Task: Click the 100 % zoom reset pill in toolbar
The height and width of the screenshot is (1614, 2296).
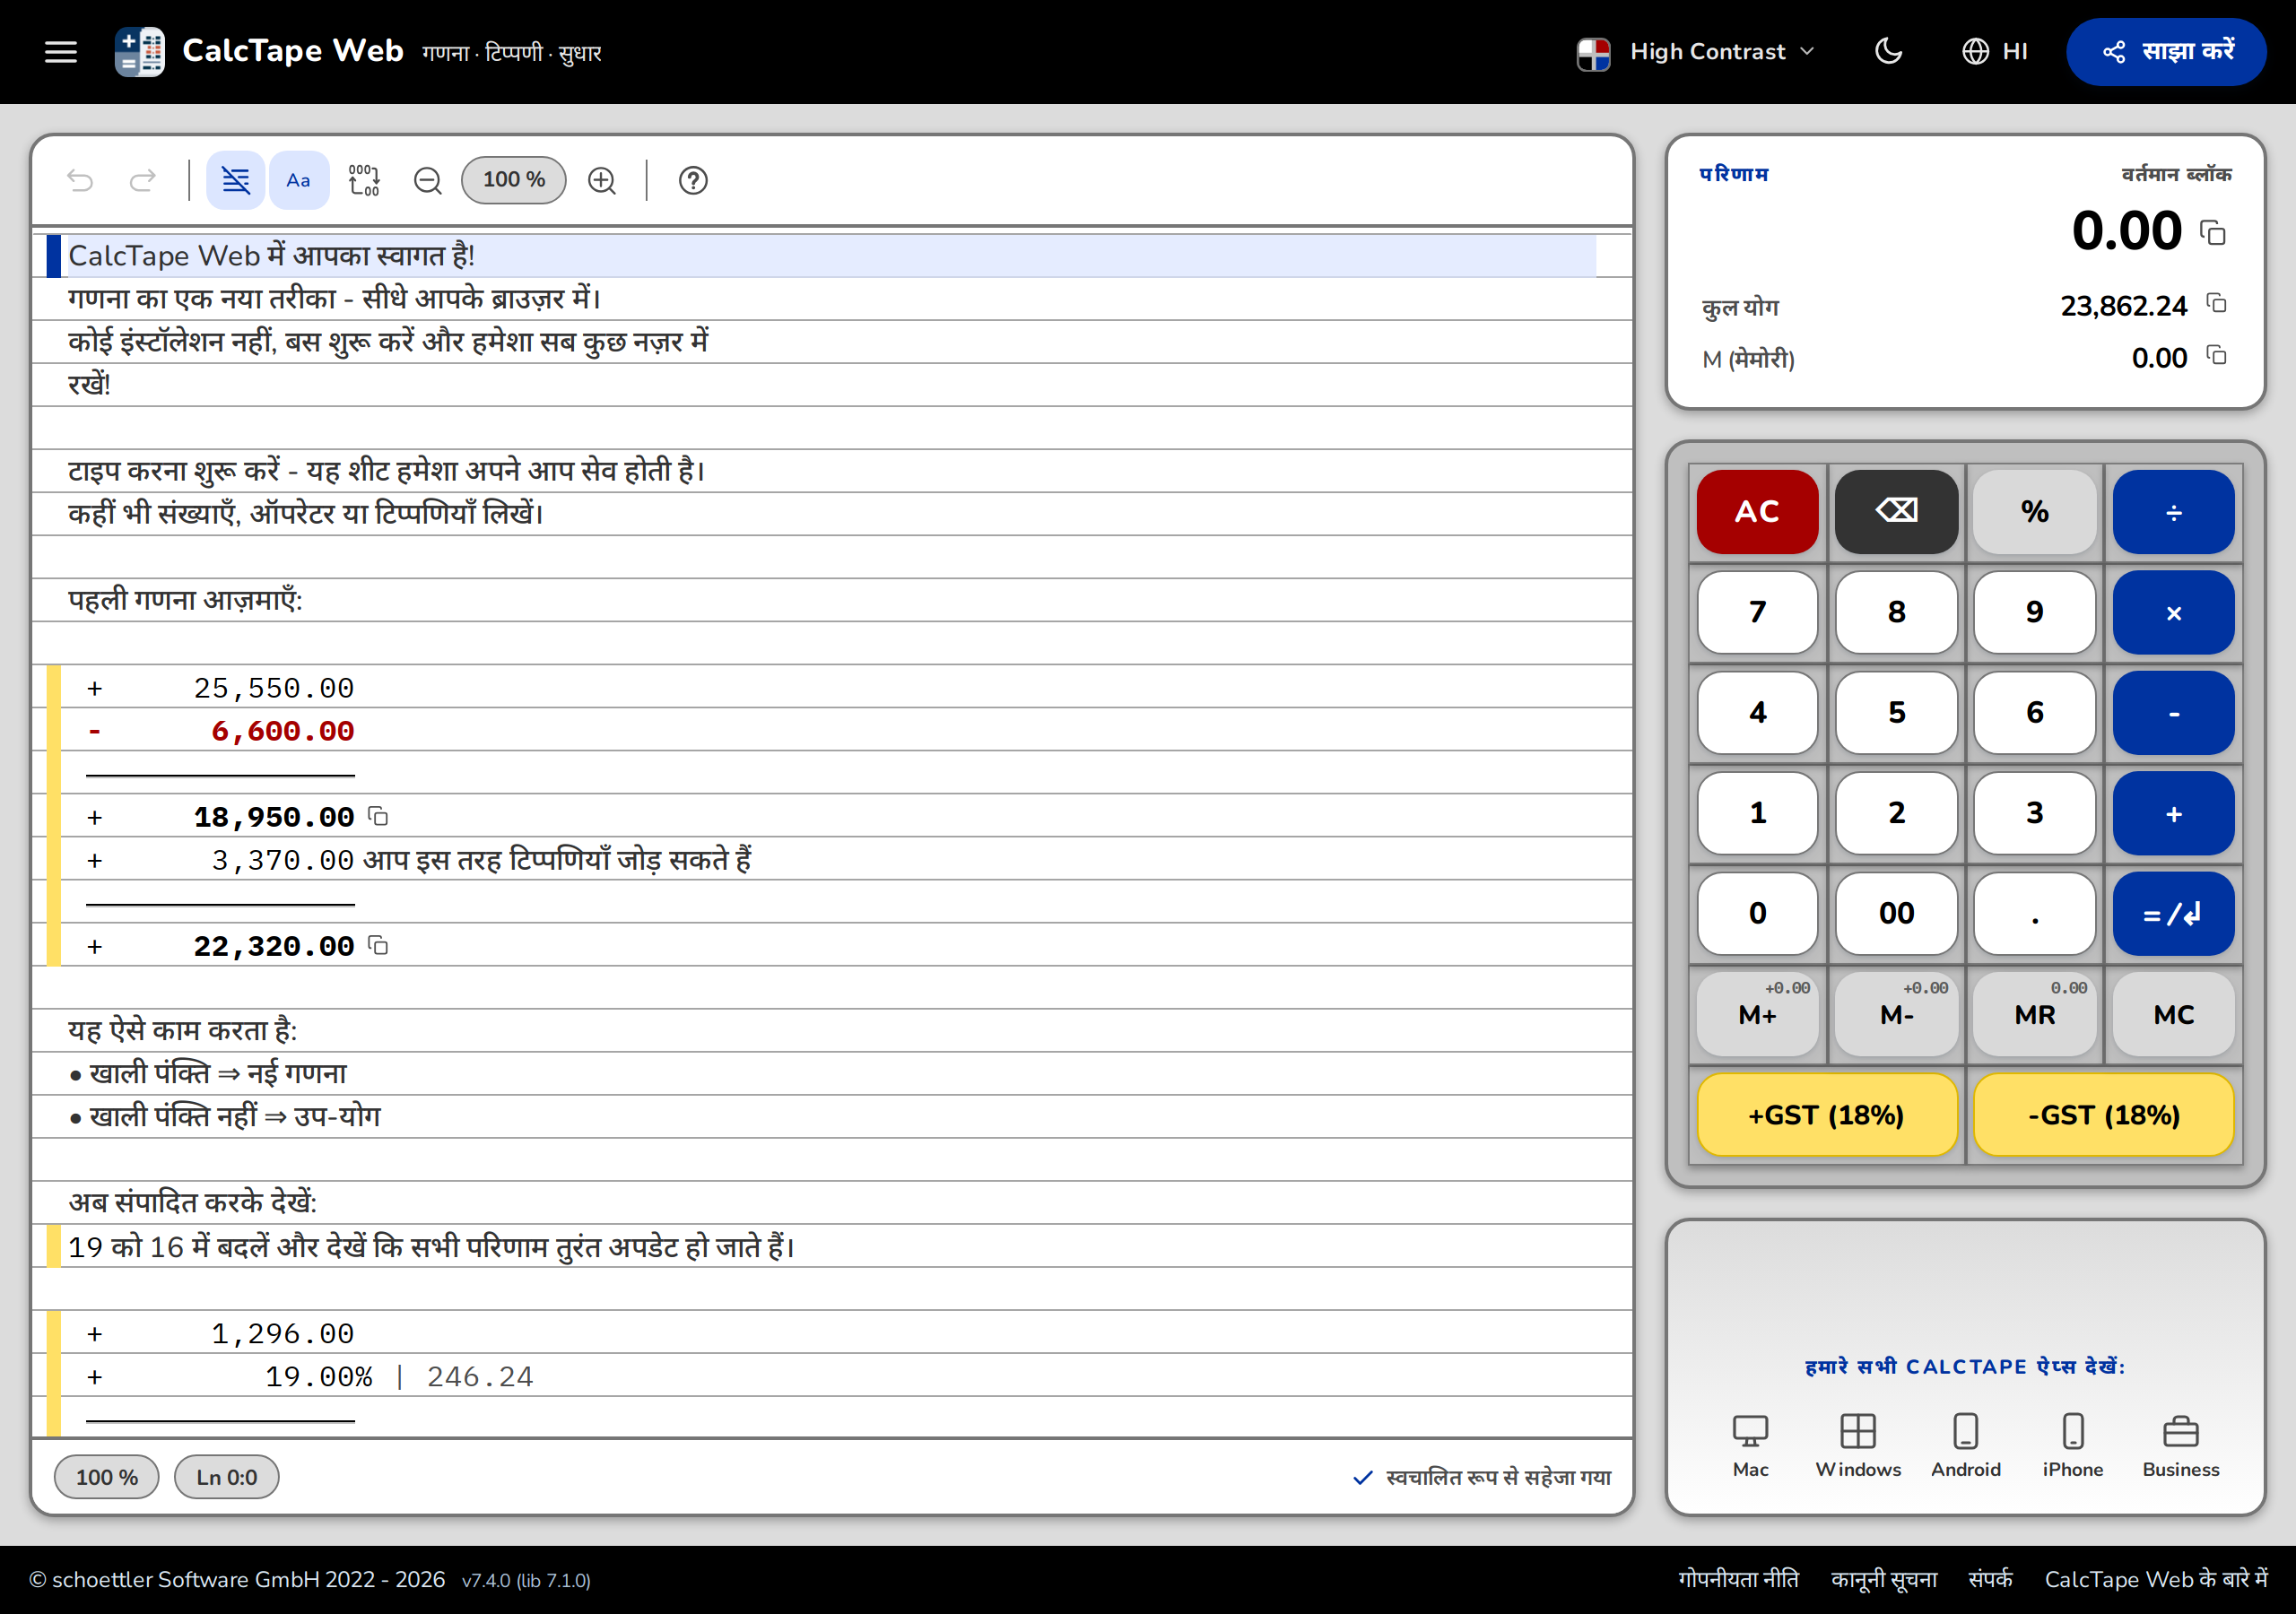Action: click(x=514, y=180)
